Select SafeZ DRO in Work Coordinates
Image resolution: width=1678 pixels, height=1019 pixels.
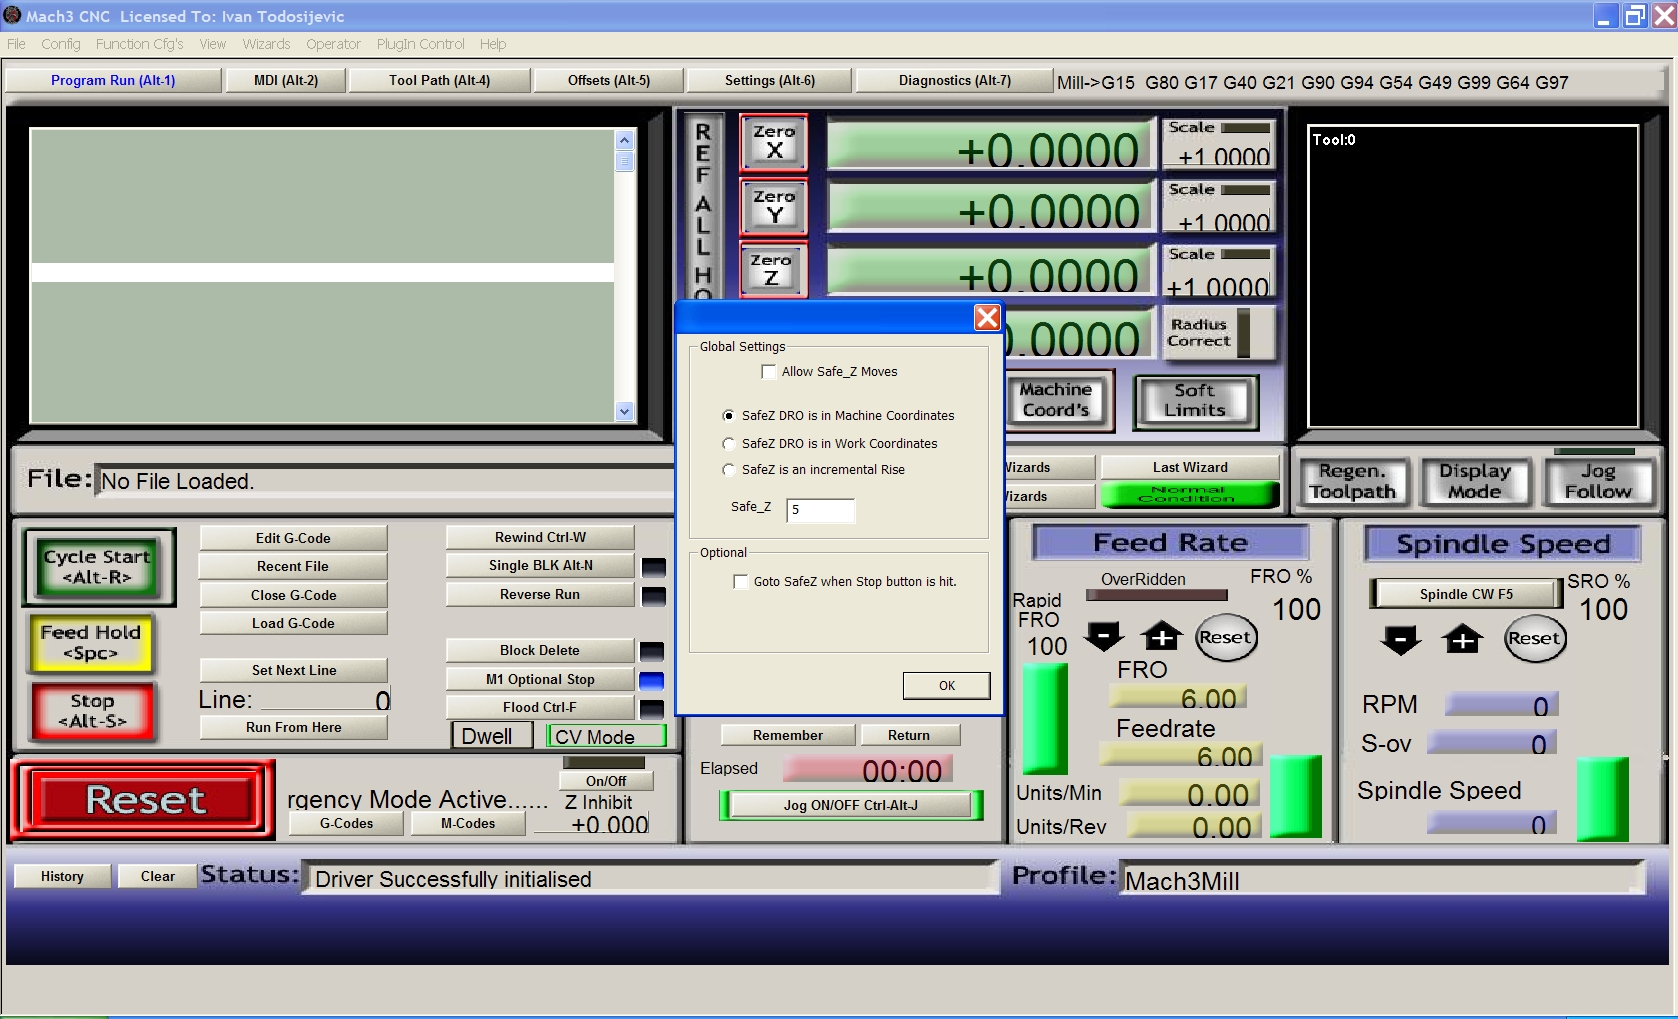[x=729, y=444]
